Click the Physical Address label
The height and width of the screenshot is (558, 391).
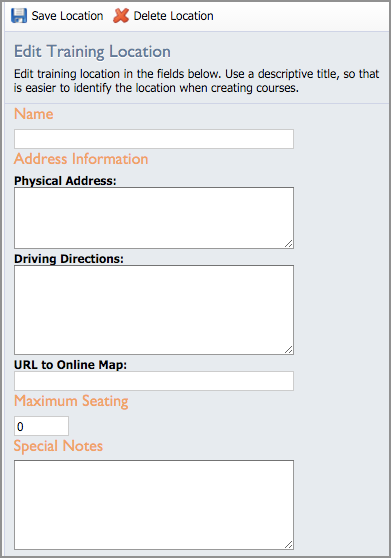pos(65,181)
